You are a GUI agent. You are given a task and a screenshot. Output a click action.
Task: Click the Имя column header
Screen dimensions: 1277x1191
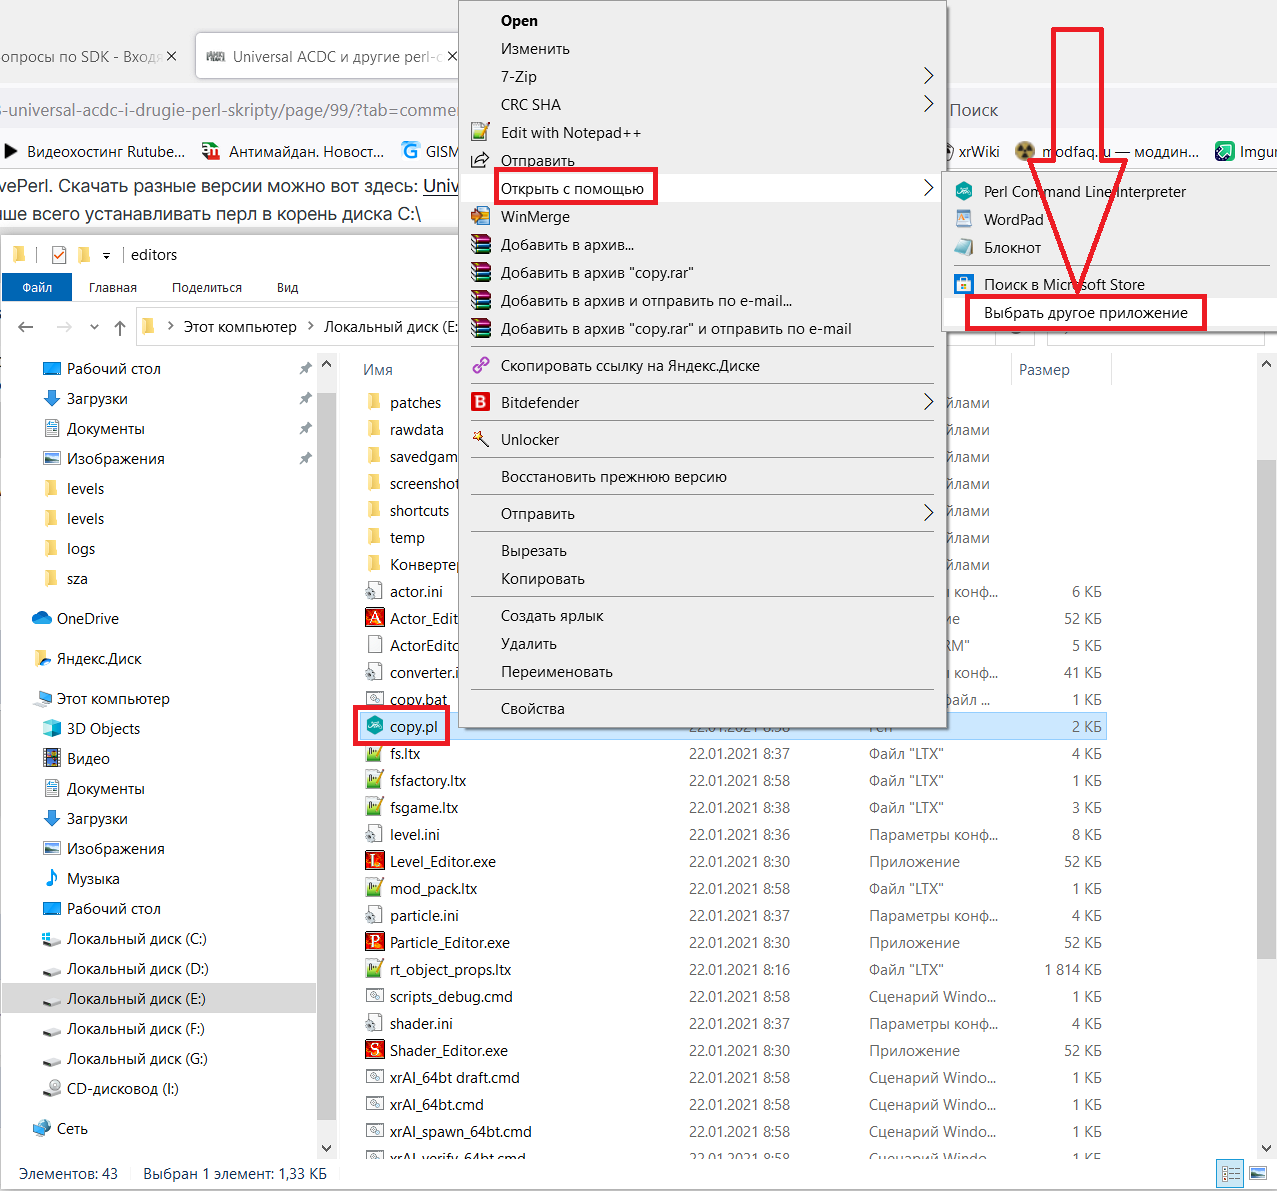[378, 369]
